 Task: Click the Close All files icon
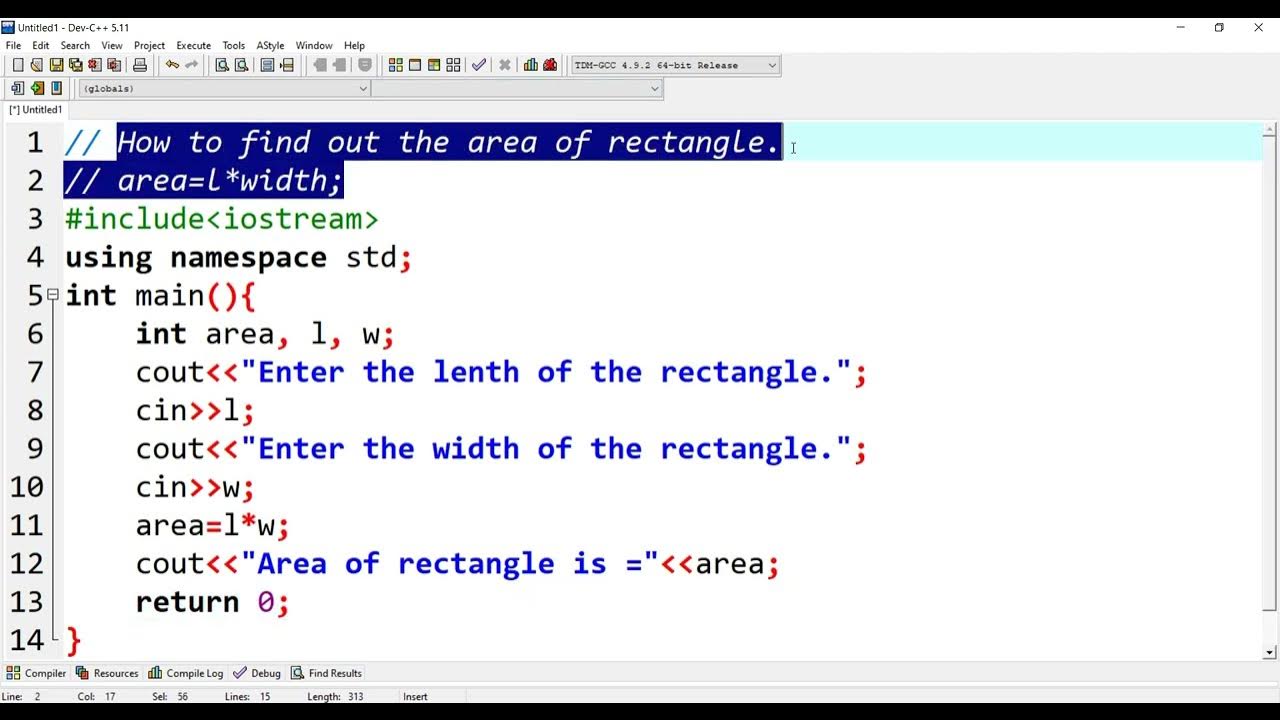click(x=114, y=65)
